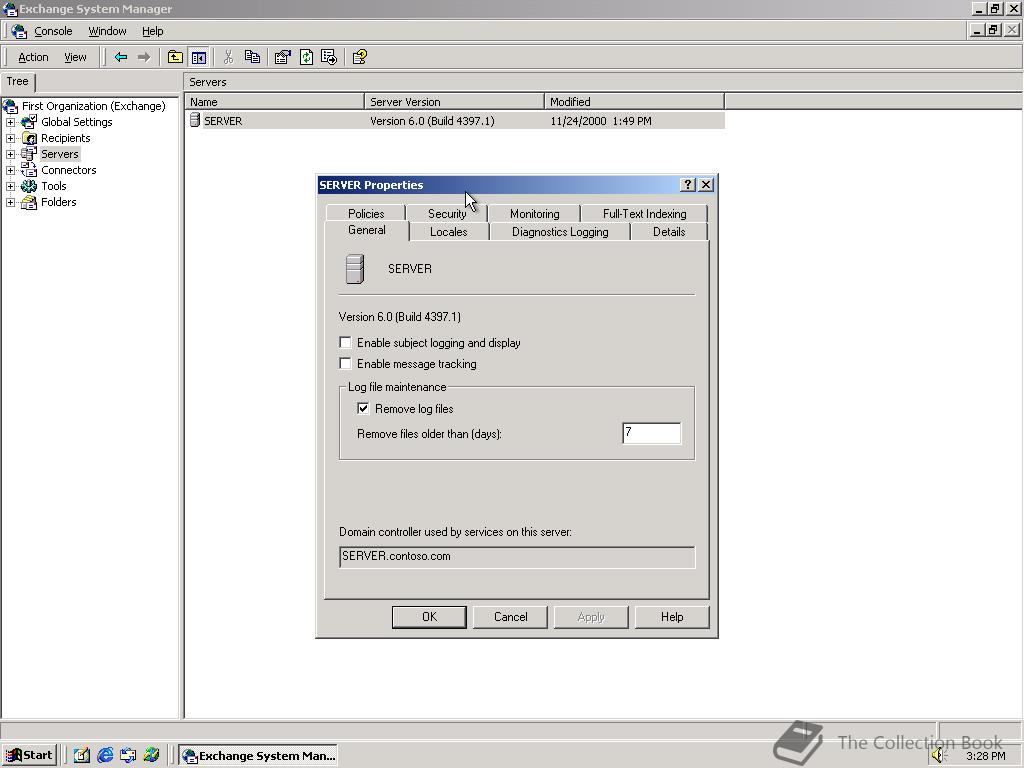The height and width of the screenshot is (768, 1024).
Task: Open the Window menu
Action: click(x=107, y=31)
